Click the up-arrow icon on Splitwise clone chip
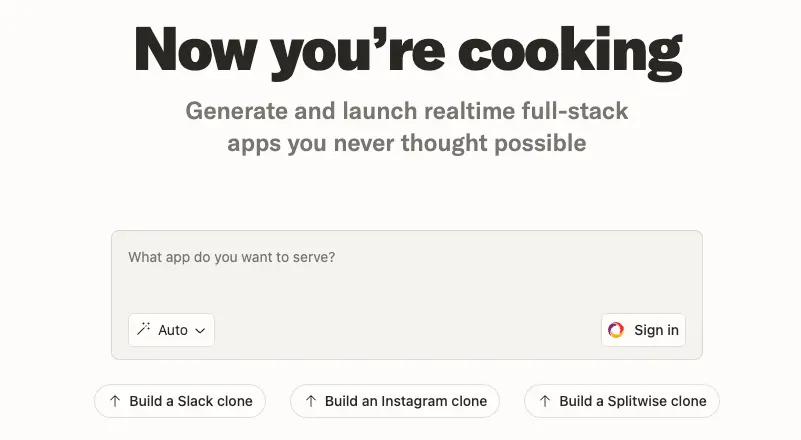The width and height of the screenshot is (801, 440). pyautogui.click(x=545, y=401)
